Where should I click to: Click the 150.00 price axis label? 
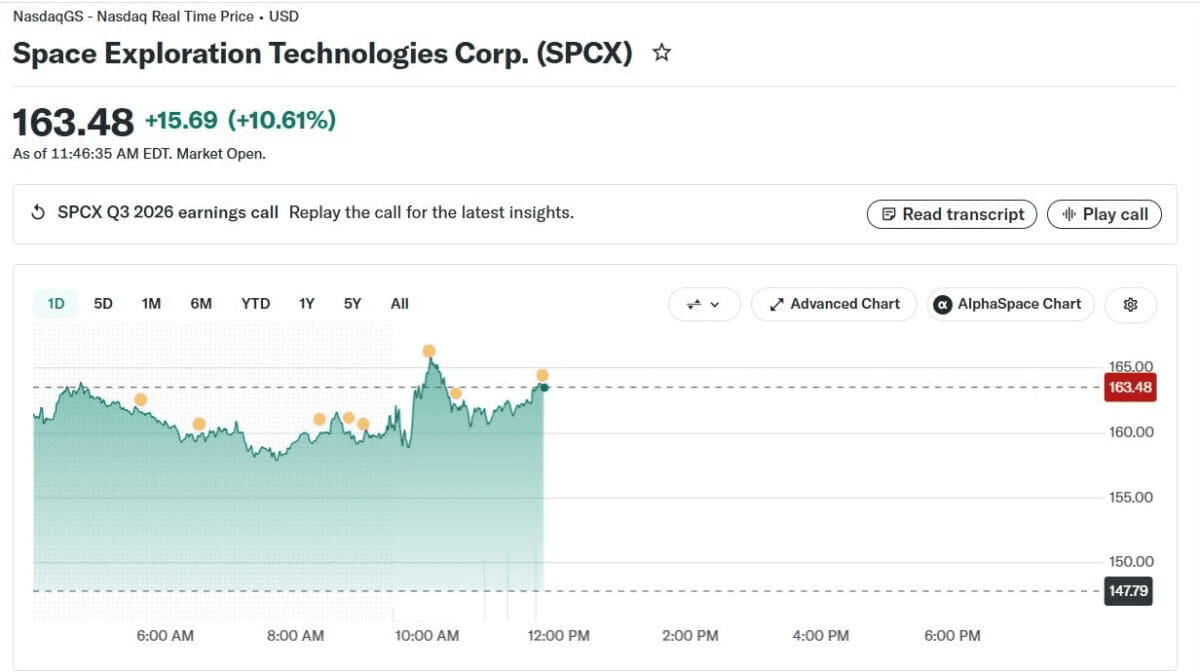pyautogui.click(x=1131, y=562)
